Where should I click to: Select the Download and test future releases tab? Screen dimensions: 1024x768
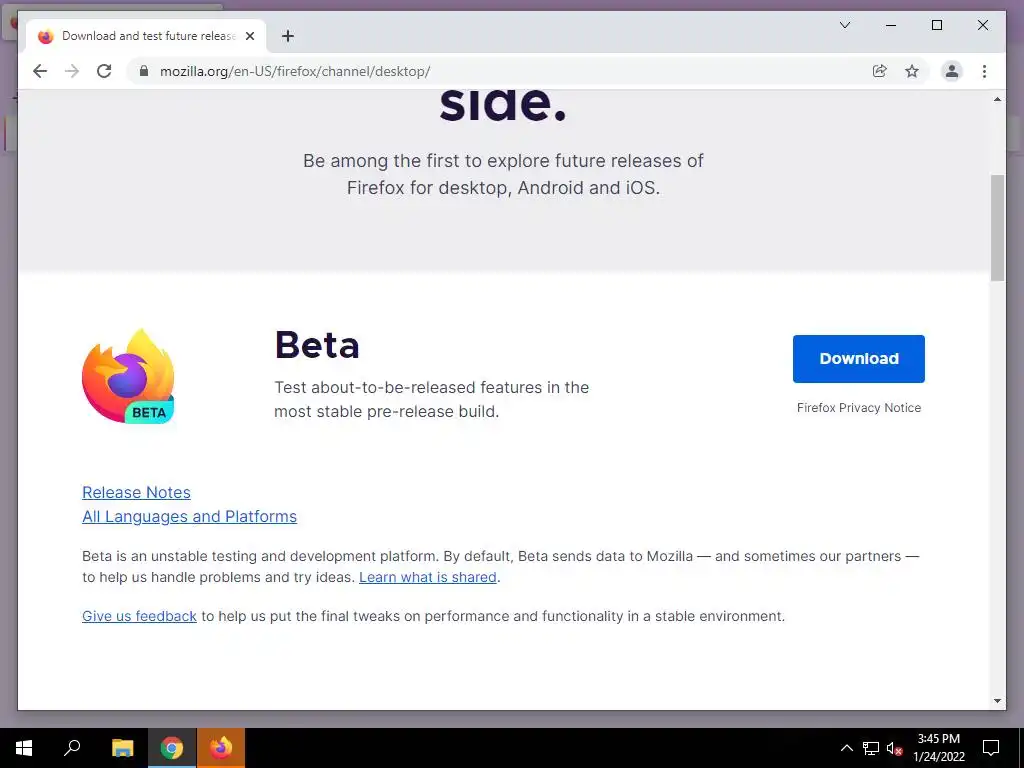click(146, 36)
